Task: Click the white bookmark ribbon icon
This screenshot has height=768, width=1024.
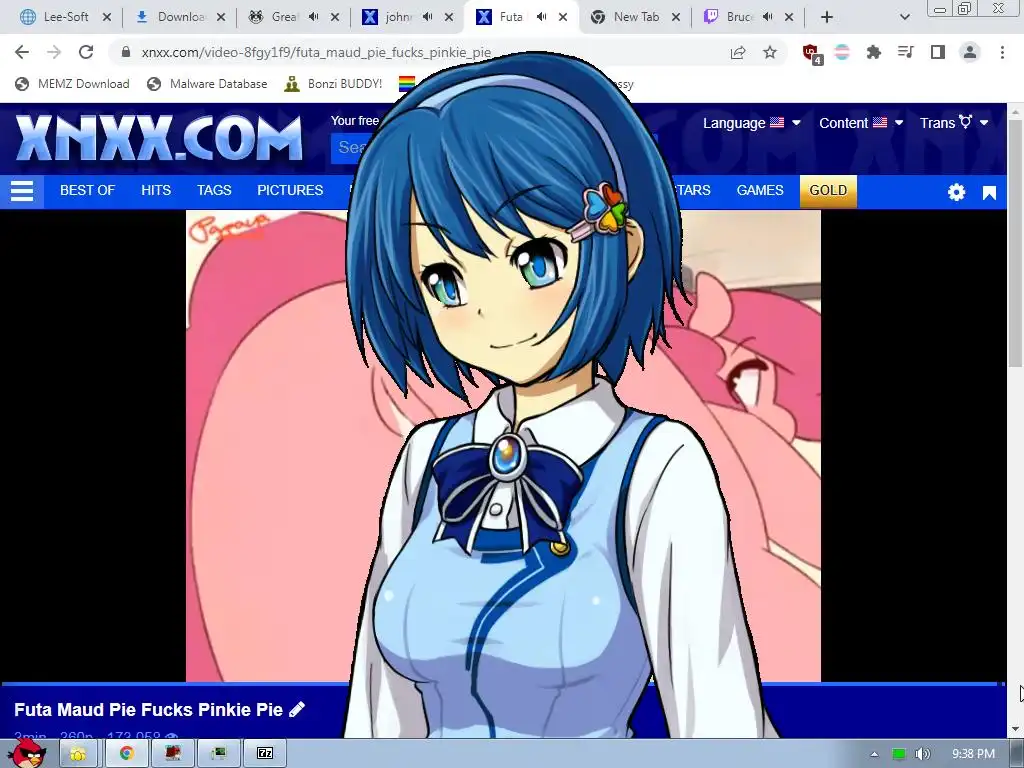Action: point(989,193)
